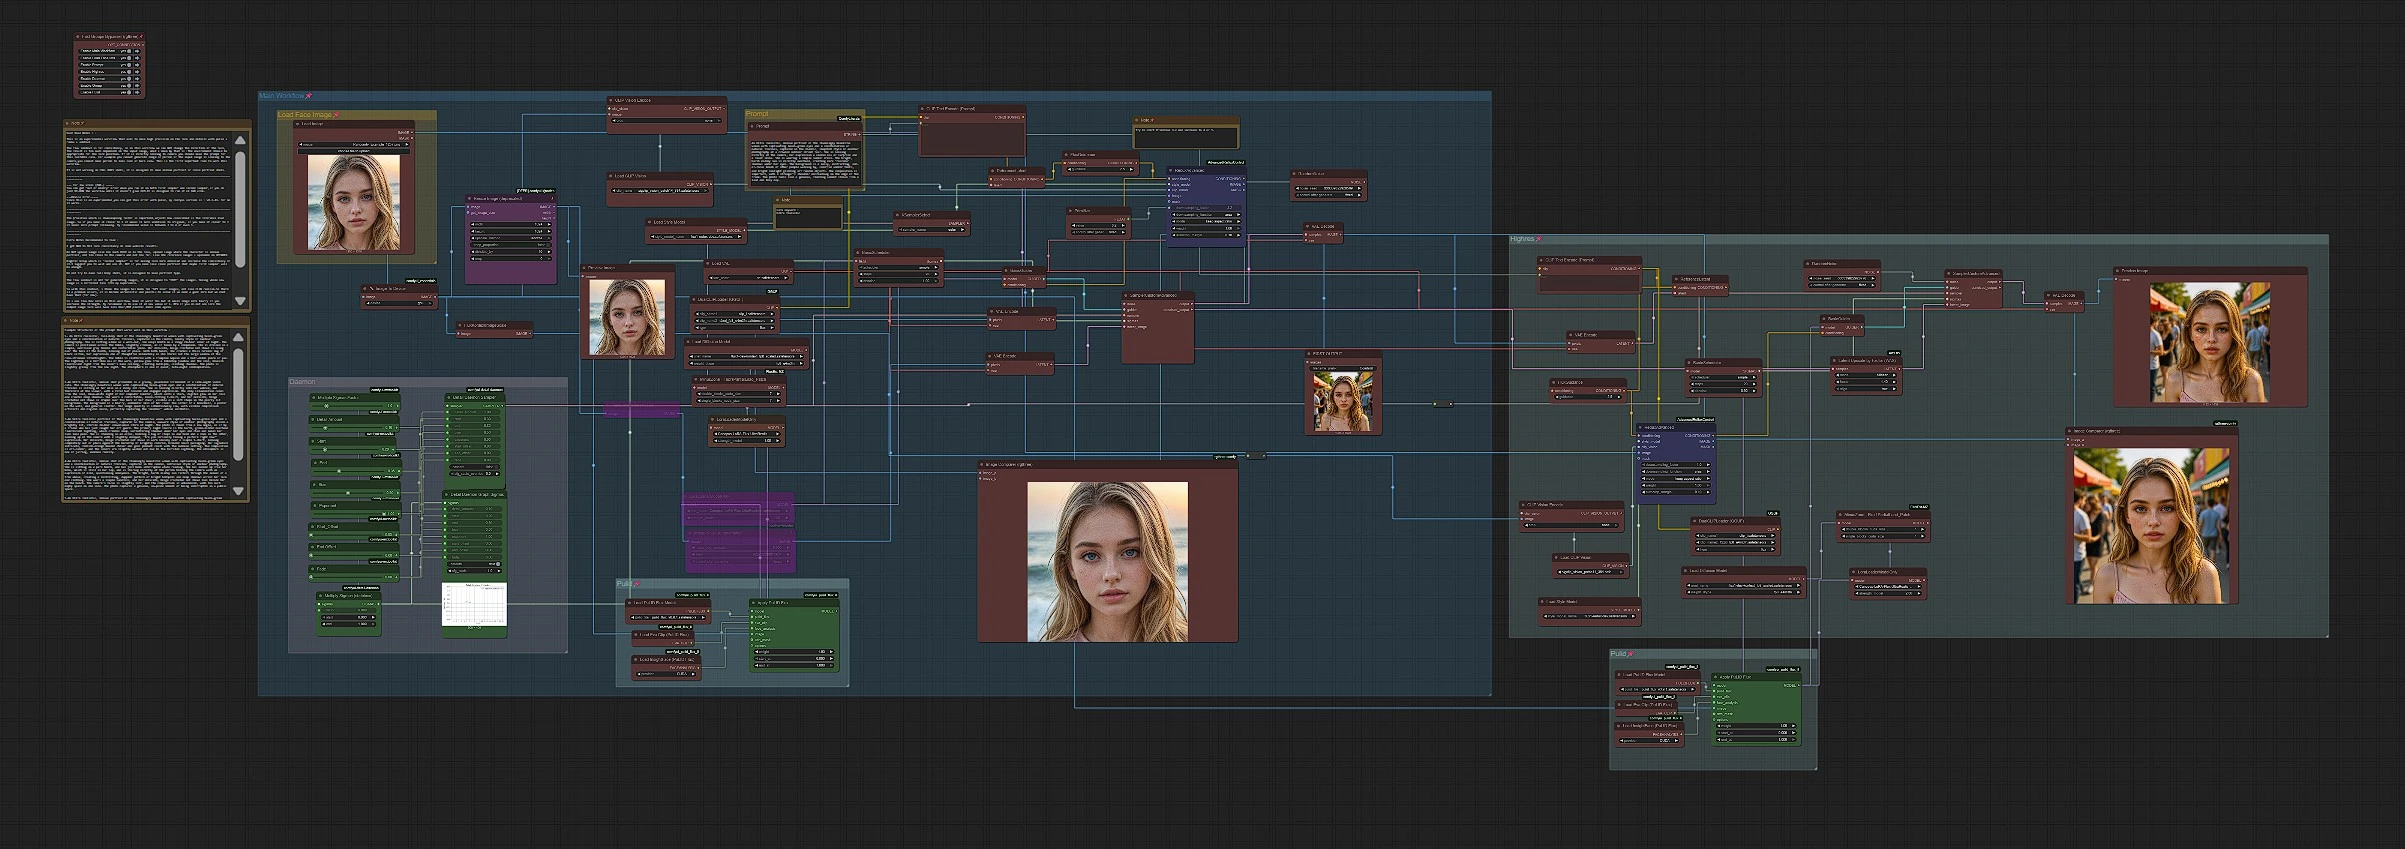Jump to Highres group via arrow icon

click(x=137, y=72)
